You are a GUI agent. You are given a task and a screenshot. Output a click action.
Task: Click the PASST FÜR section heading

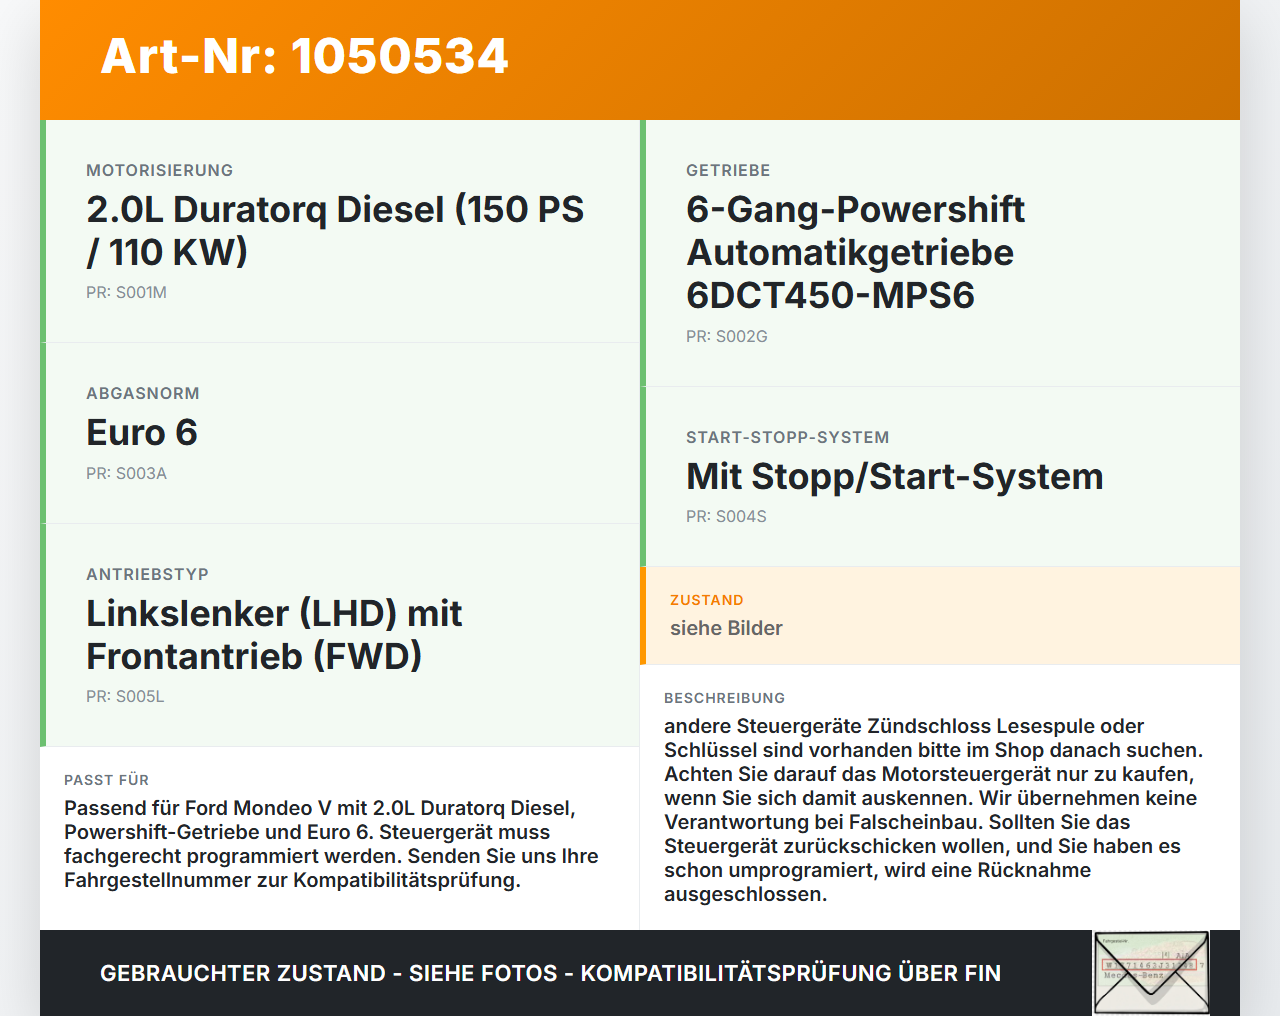point(107,780)
